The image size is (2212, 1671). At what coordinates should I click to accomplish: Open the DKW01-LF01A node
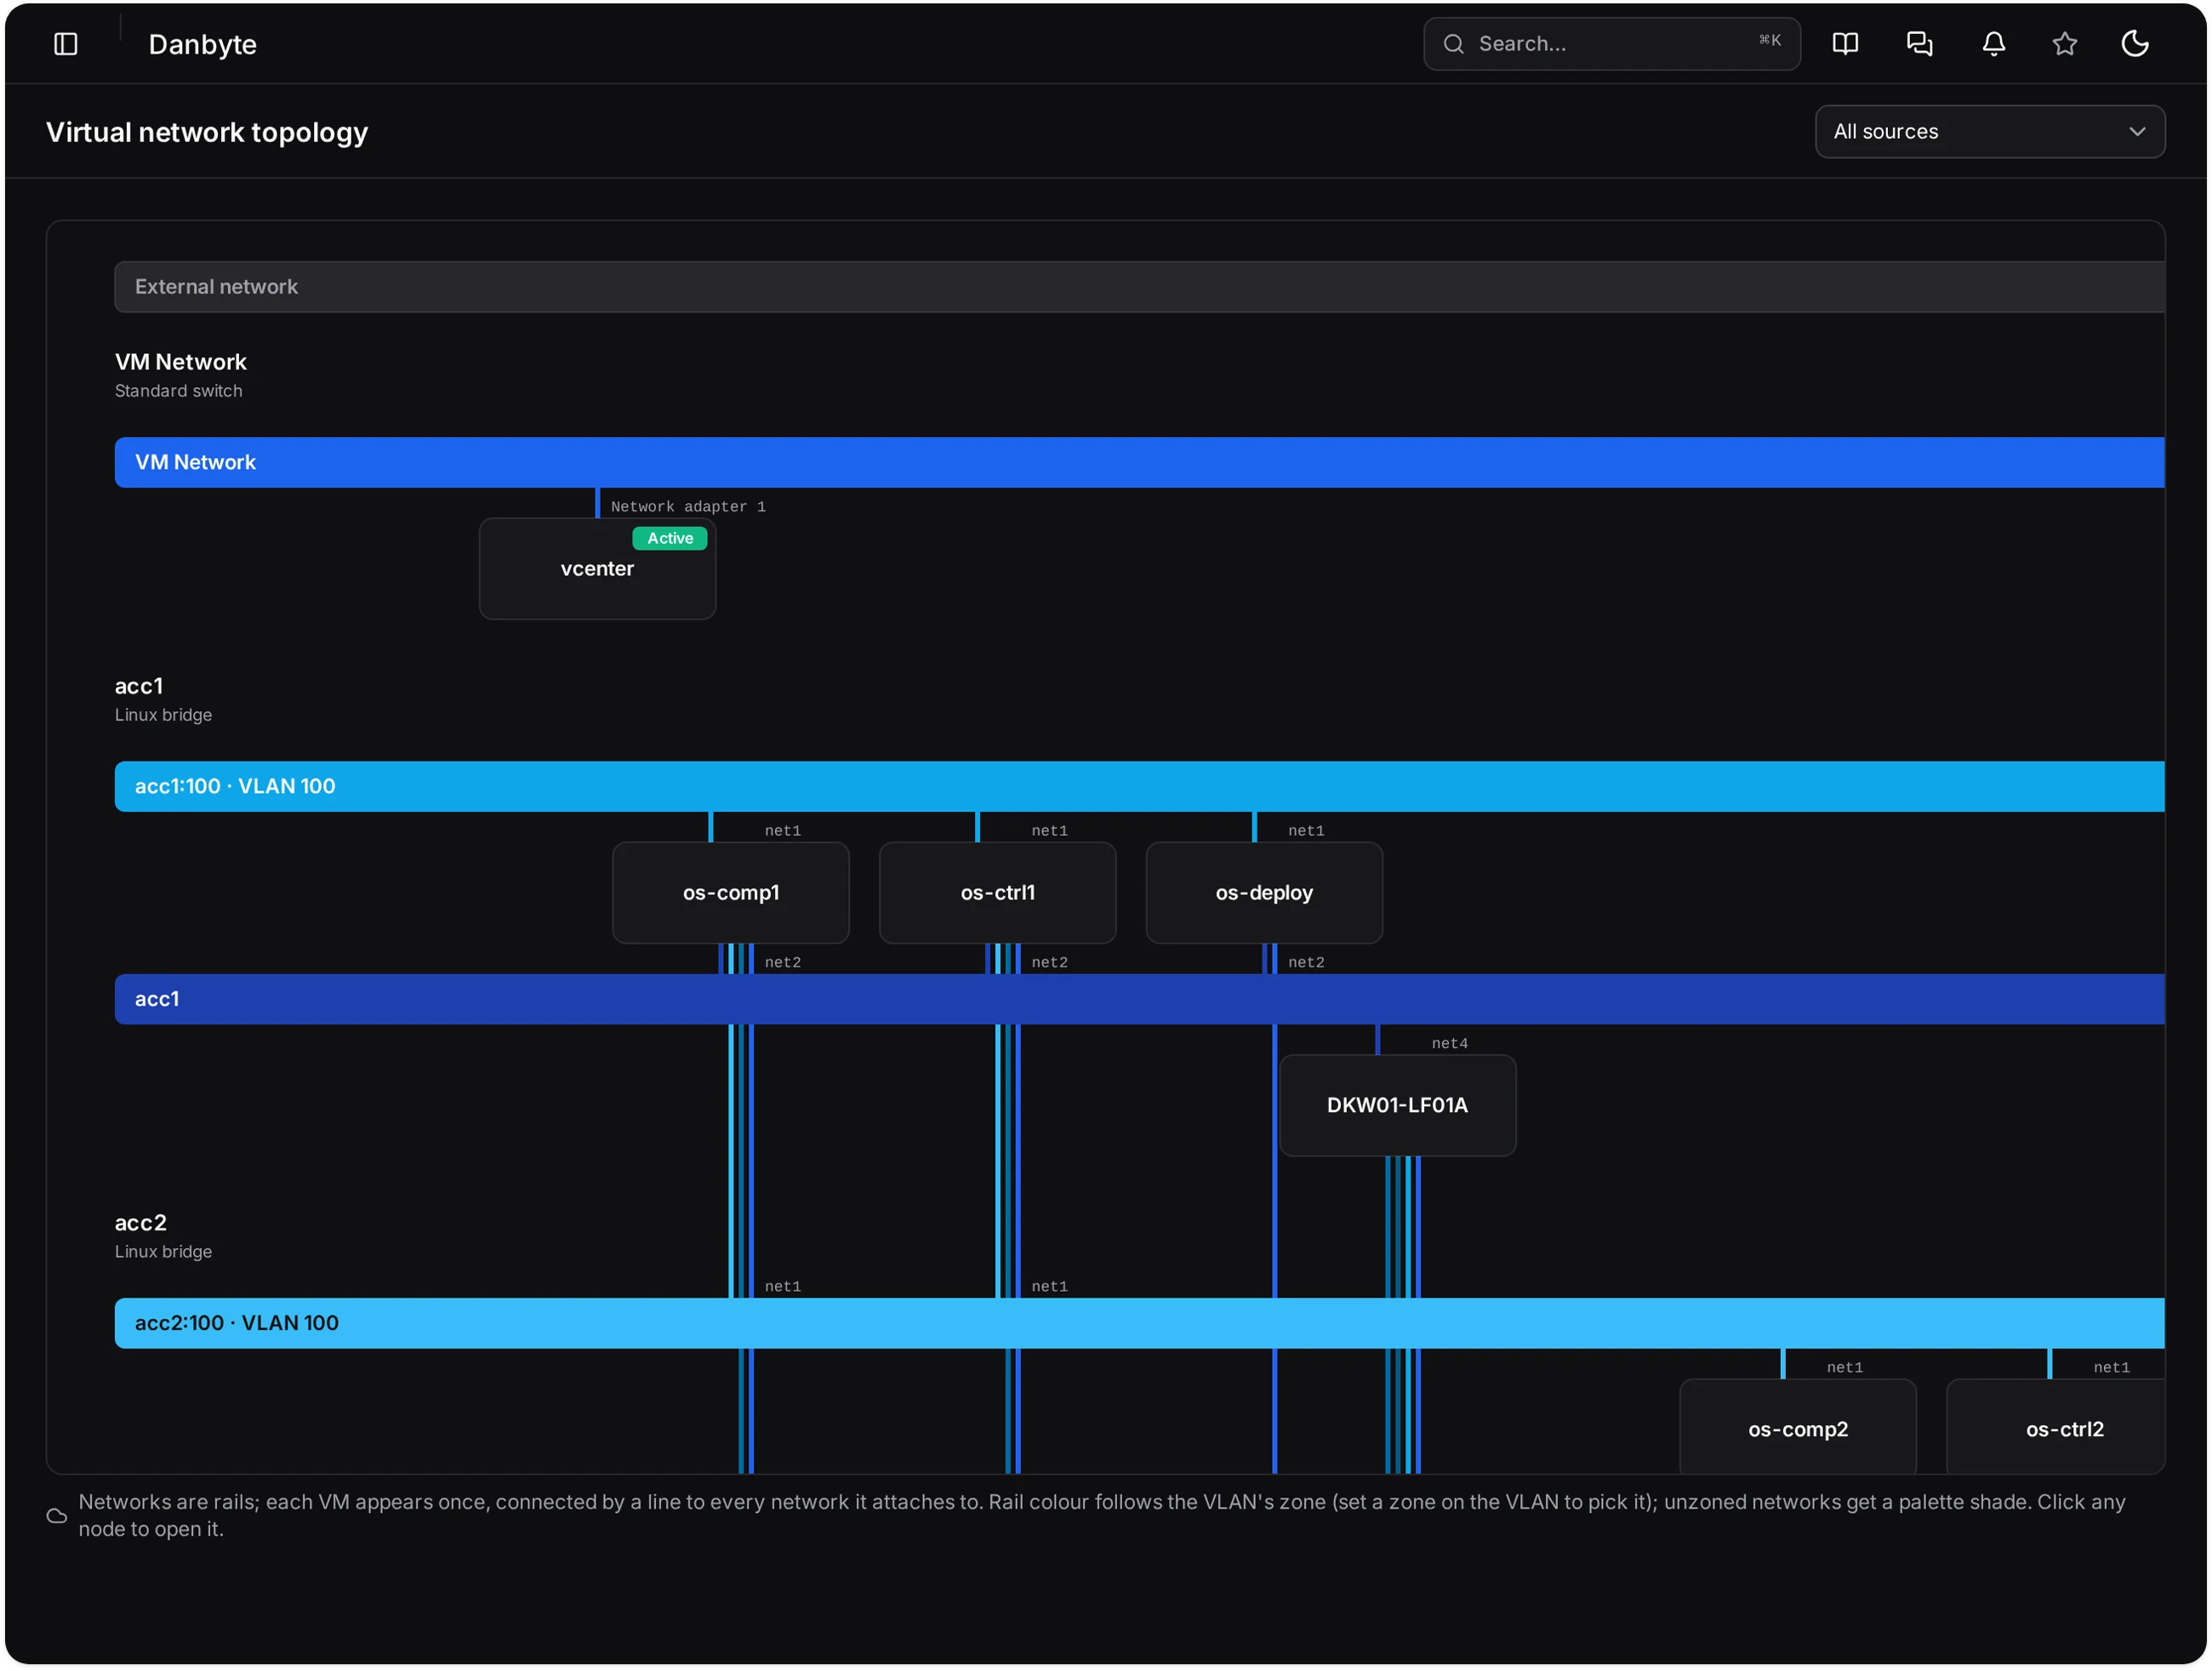[x=1397, y=1105]
